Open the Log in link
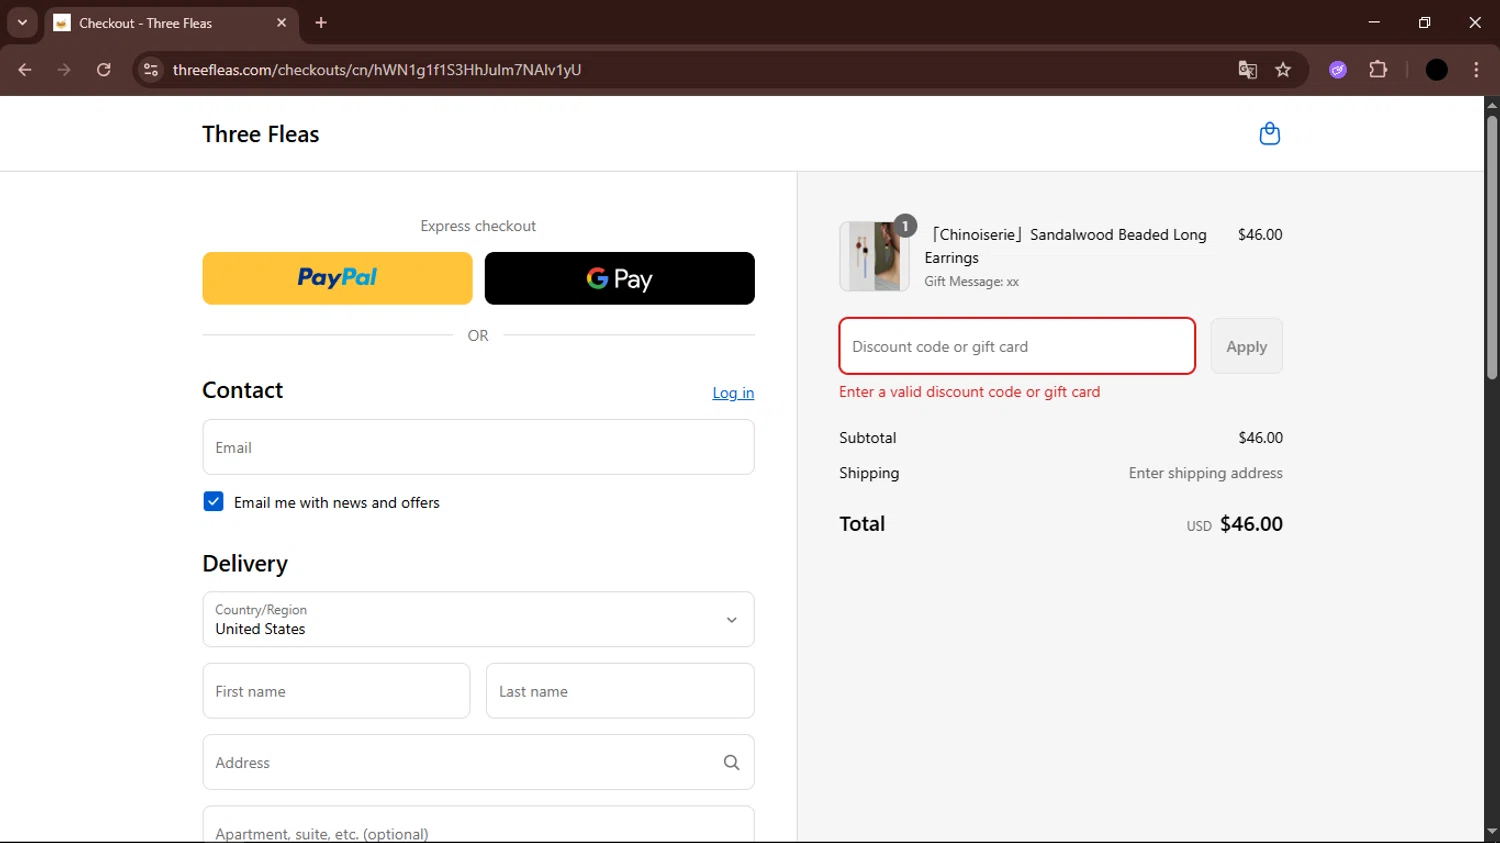Viewport: 1500px width, 843px height. tap(733, 393)
